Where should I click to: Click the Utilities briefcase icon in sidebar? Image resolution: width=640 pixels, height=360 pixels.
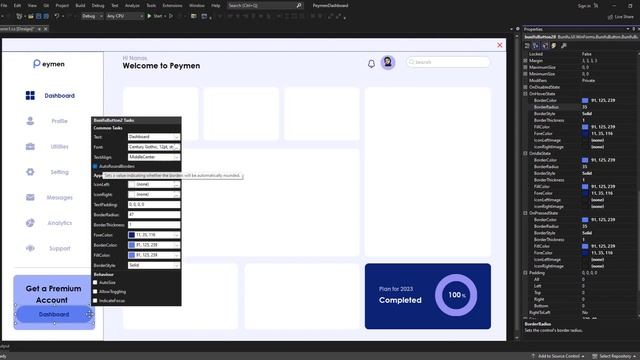[30, 147]
